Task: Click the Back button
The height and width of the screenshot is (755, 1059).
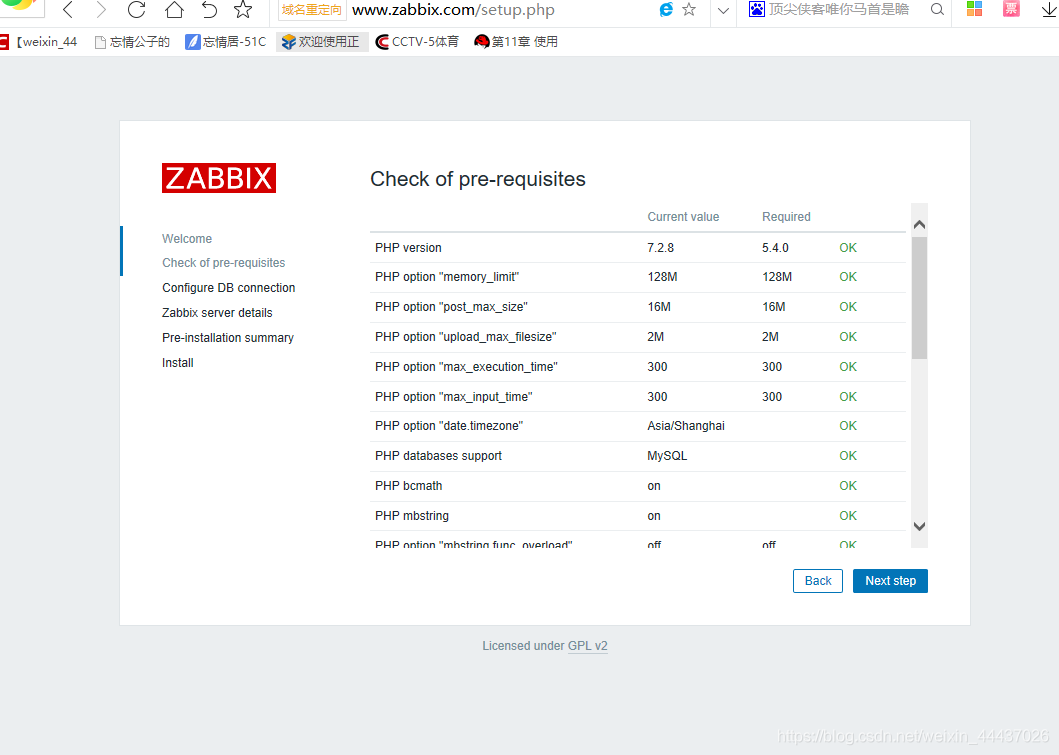Action: [x=818, y=581]
